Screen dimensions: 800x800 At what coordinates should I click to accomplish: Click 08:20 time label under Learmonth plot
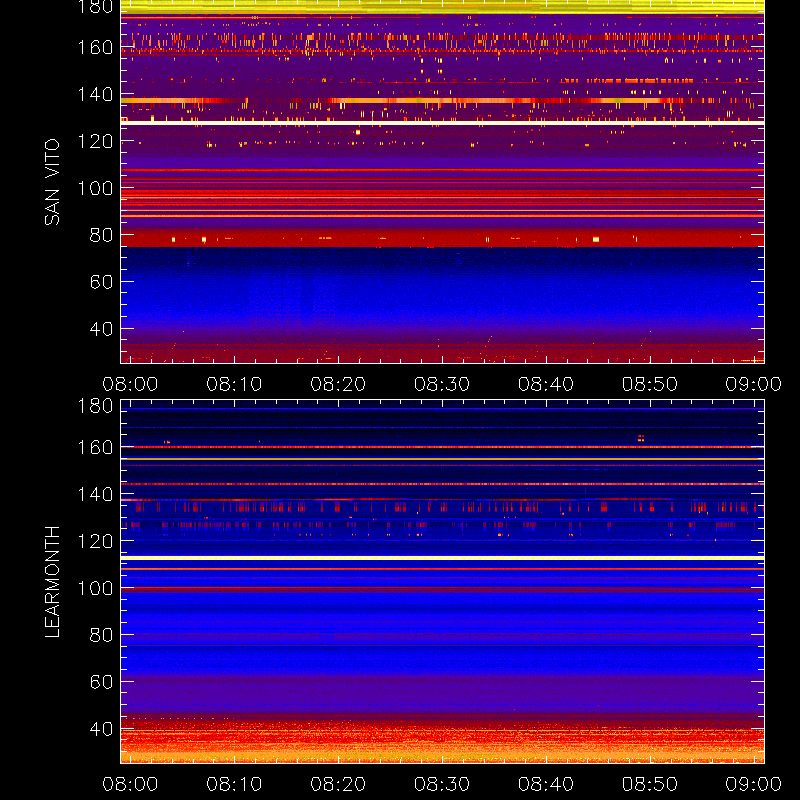[x=338, y=784]
